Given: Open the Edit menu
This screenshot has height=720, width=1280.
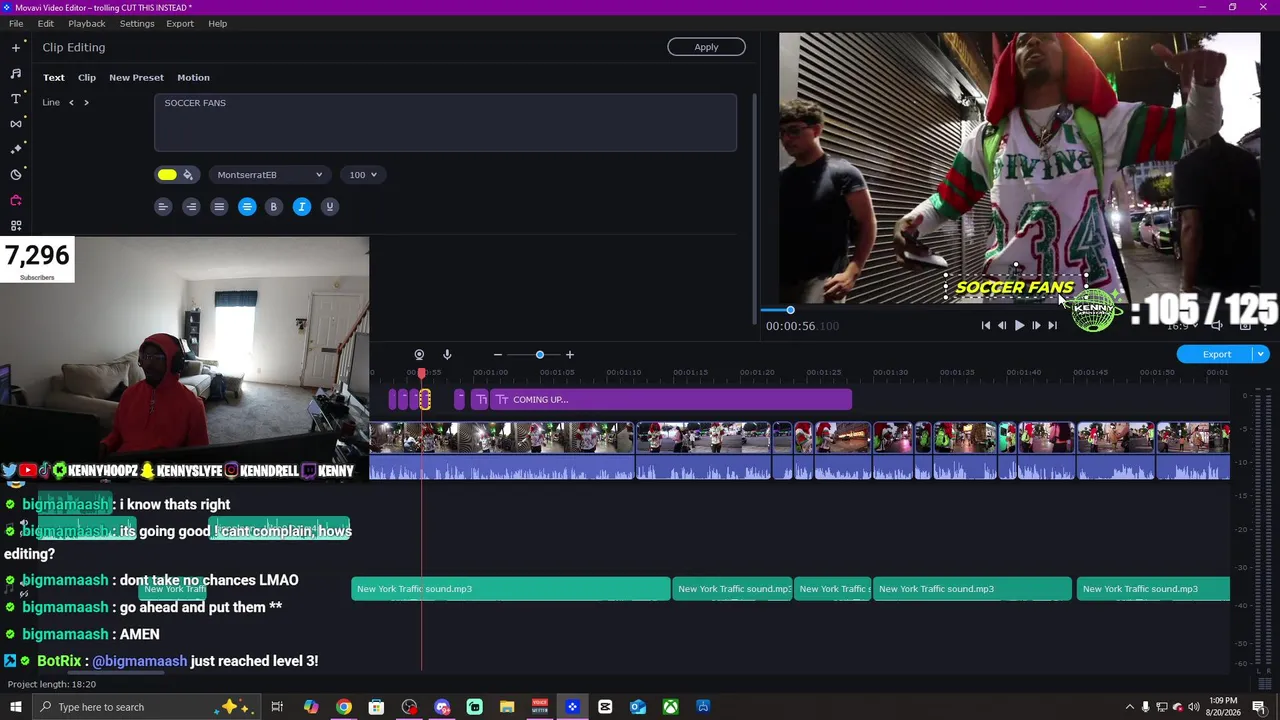Looking at the screenshot, I should tap(46, 23).
